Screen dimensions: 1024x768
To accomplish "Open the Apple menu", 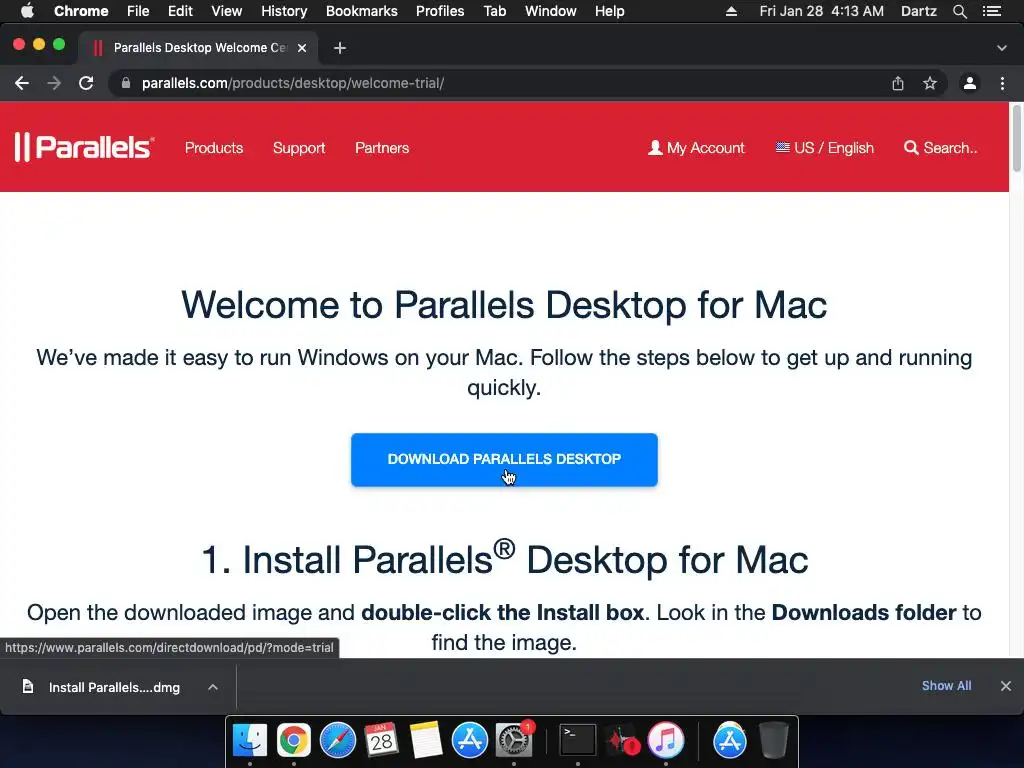I will tap(27, 11).
